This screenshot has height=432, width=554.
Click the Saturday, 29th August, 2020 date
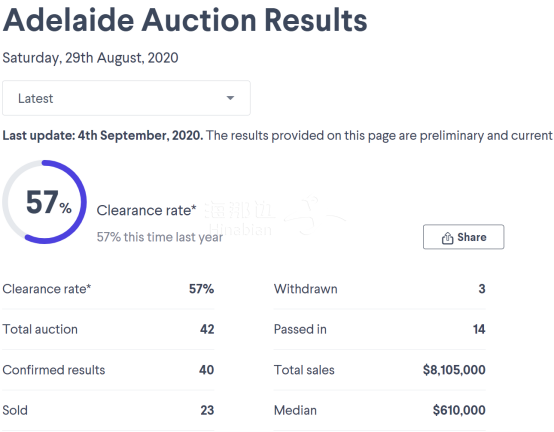[90, 58]
